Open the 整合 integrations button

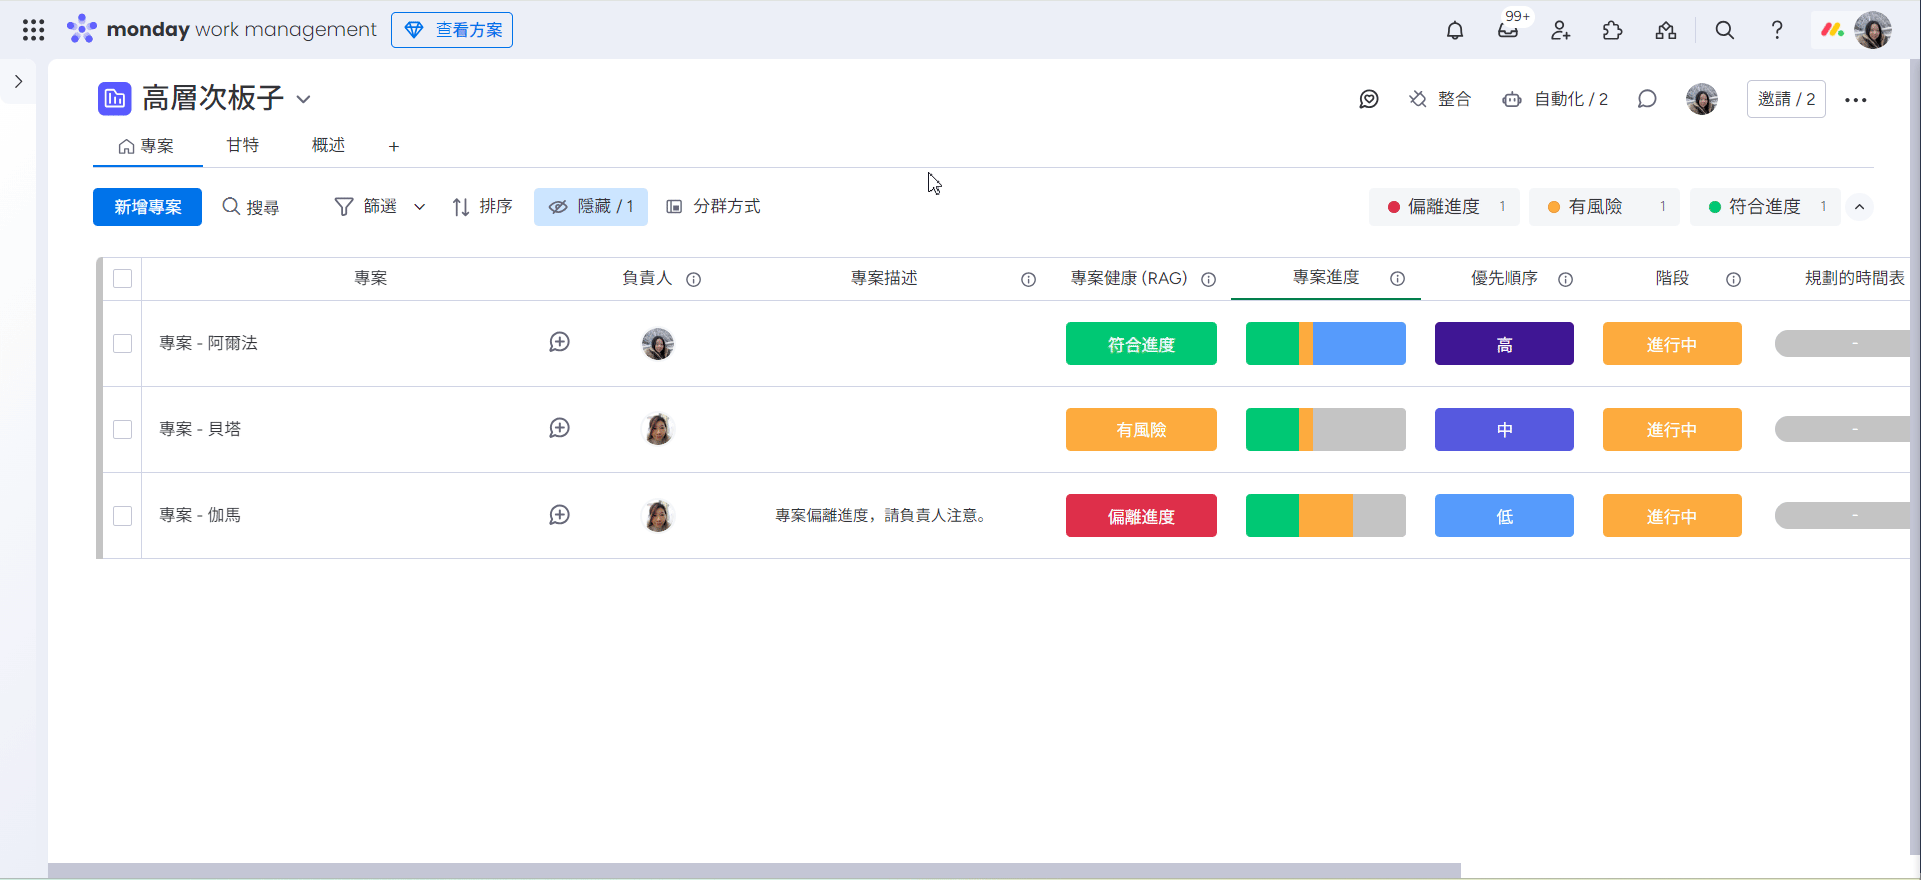1440,99
